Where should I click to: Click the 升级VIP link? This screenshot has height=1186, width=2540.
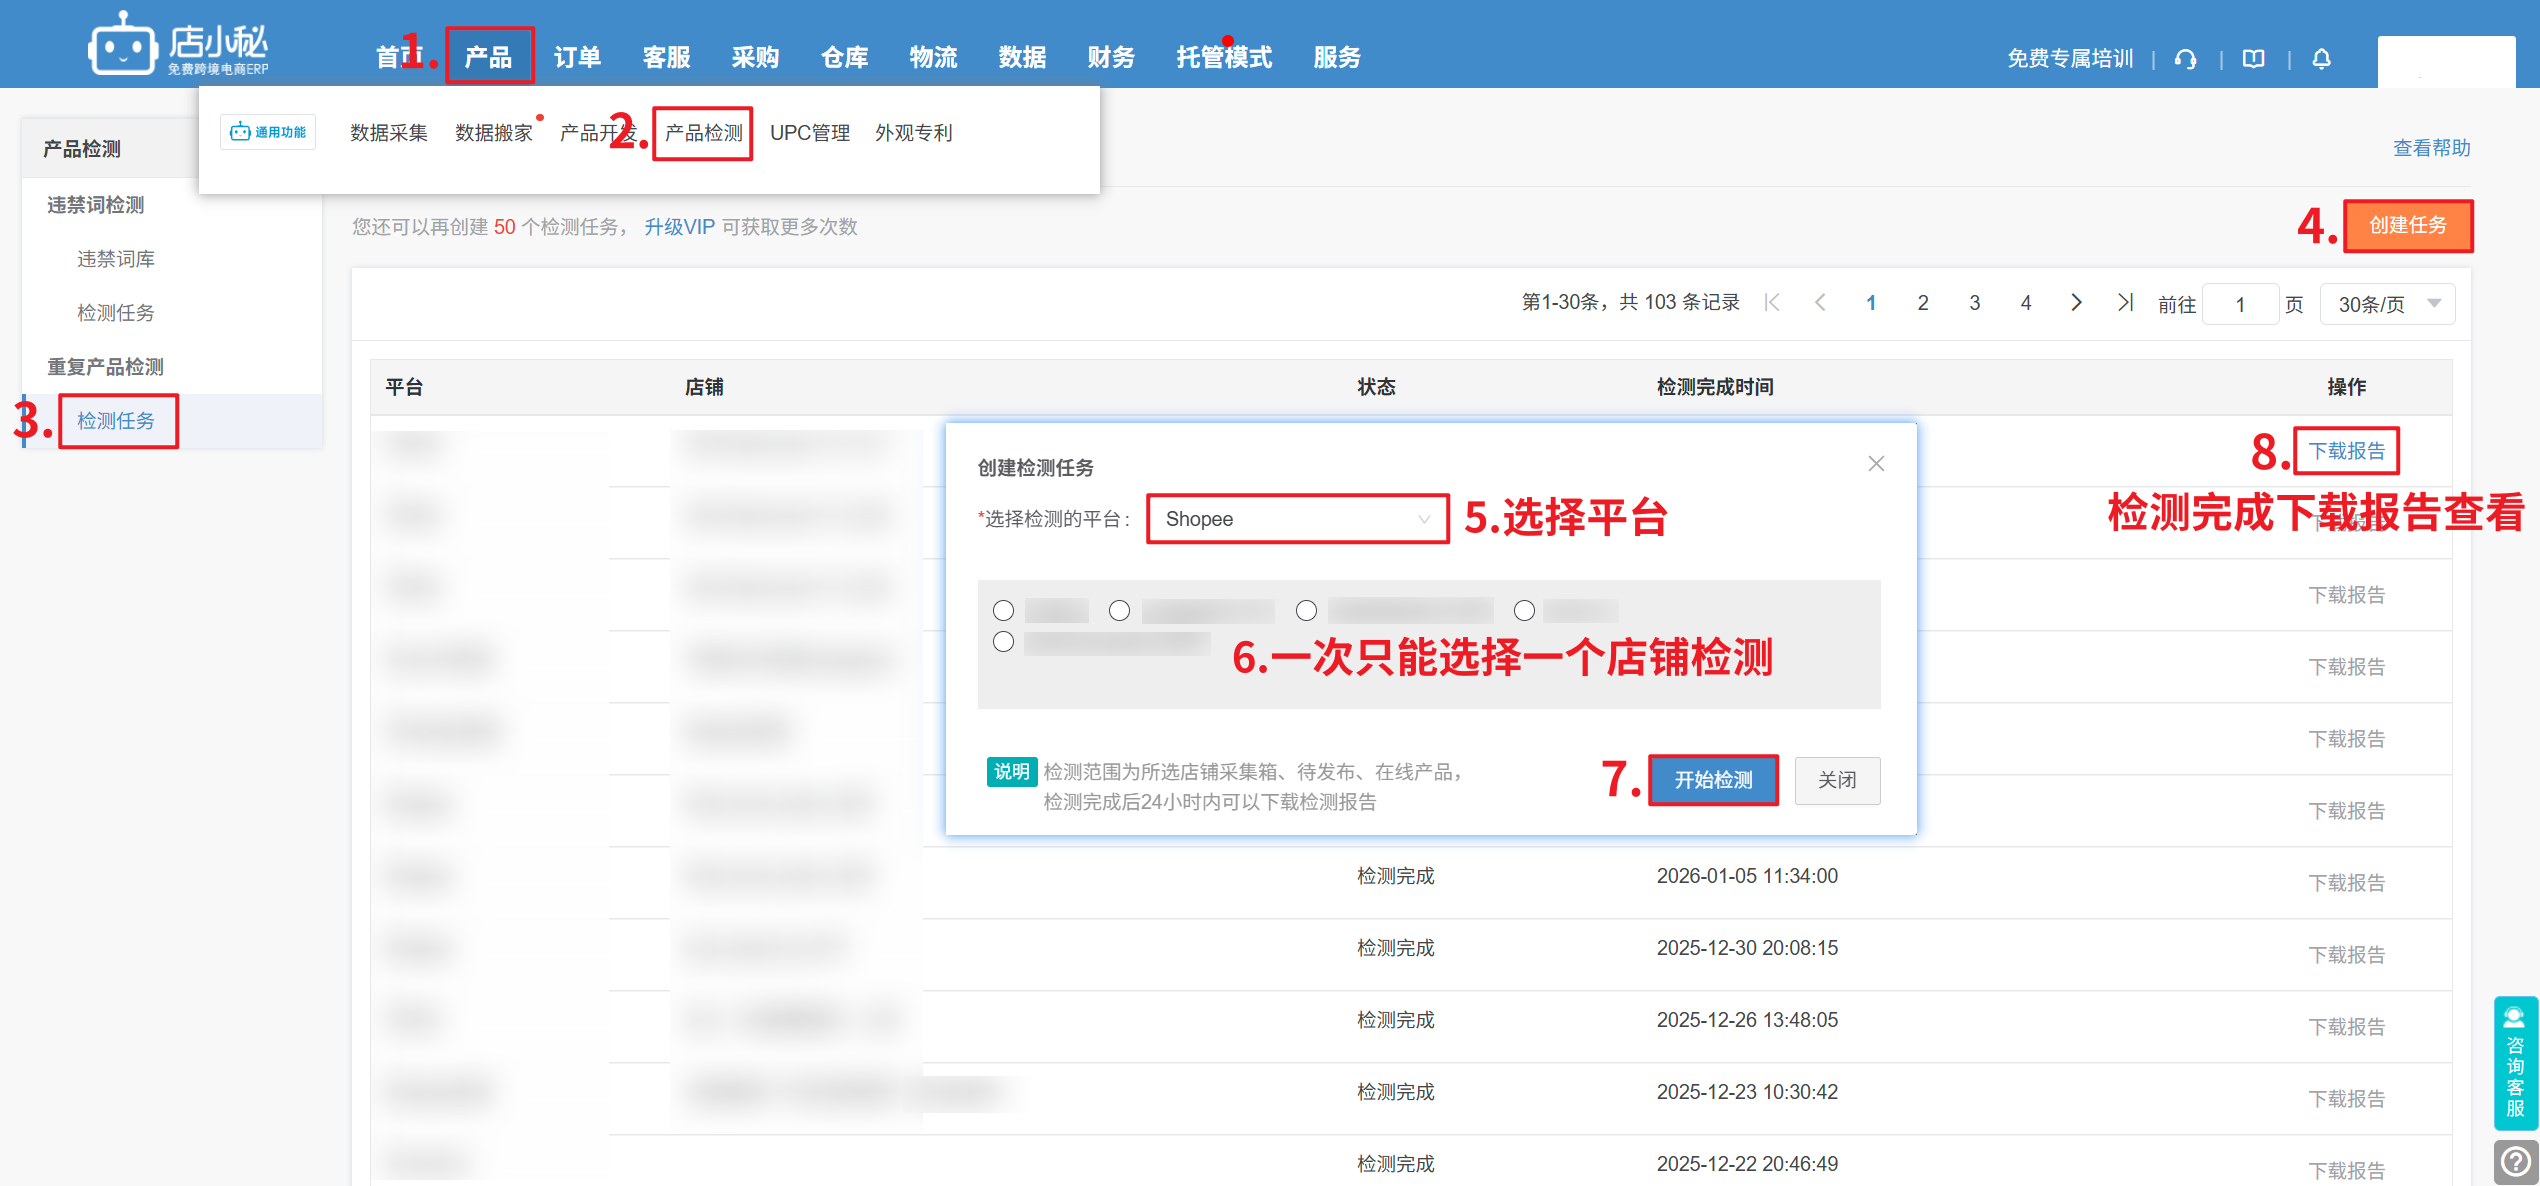pyautogui.click(x=679, y=227)
